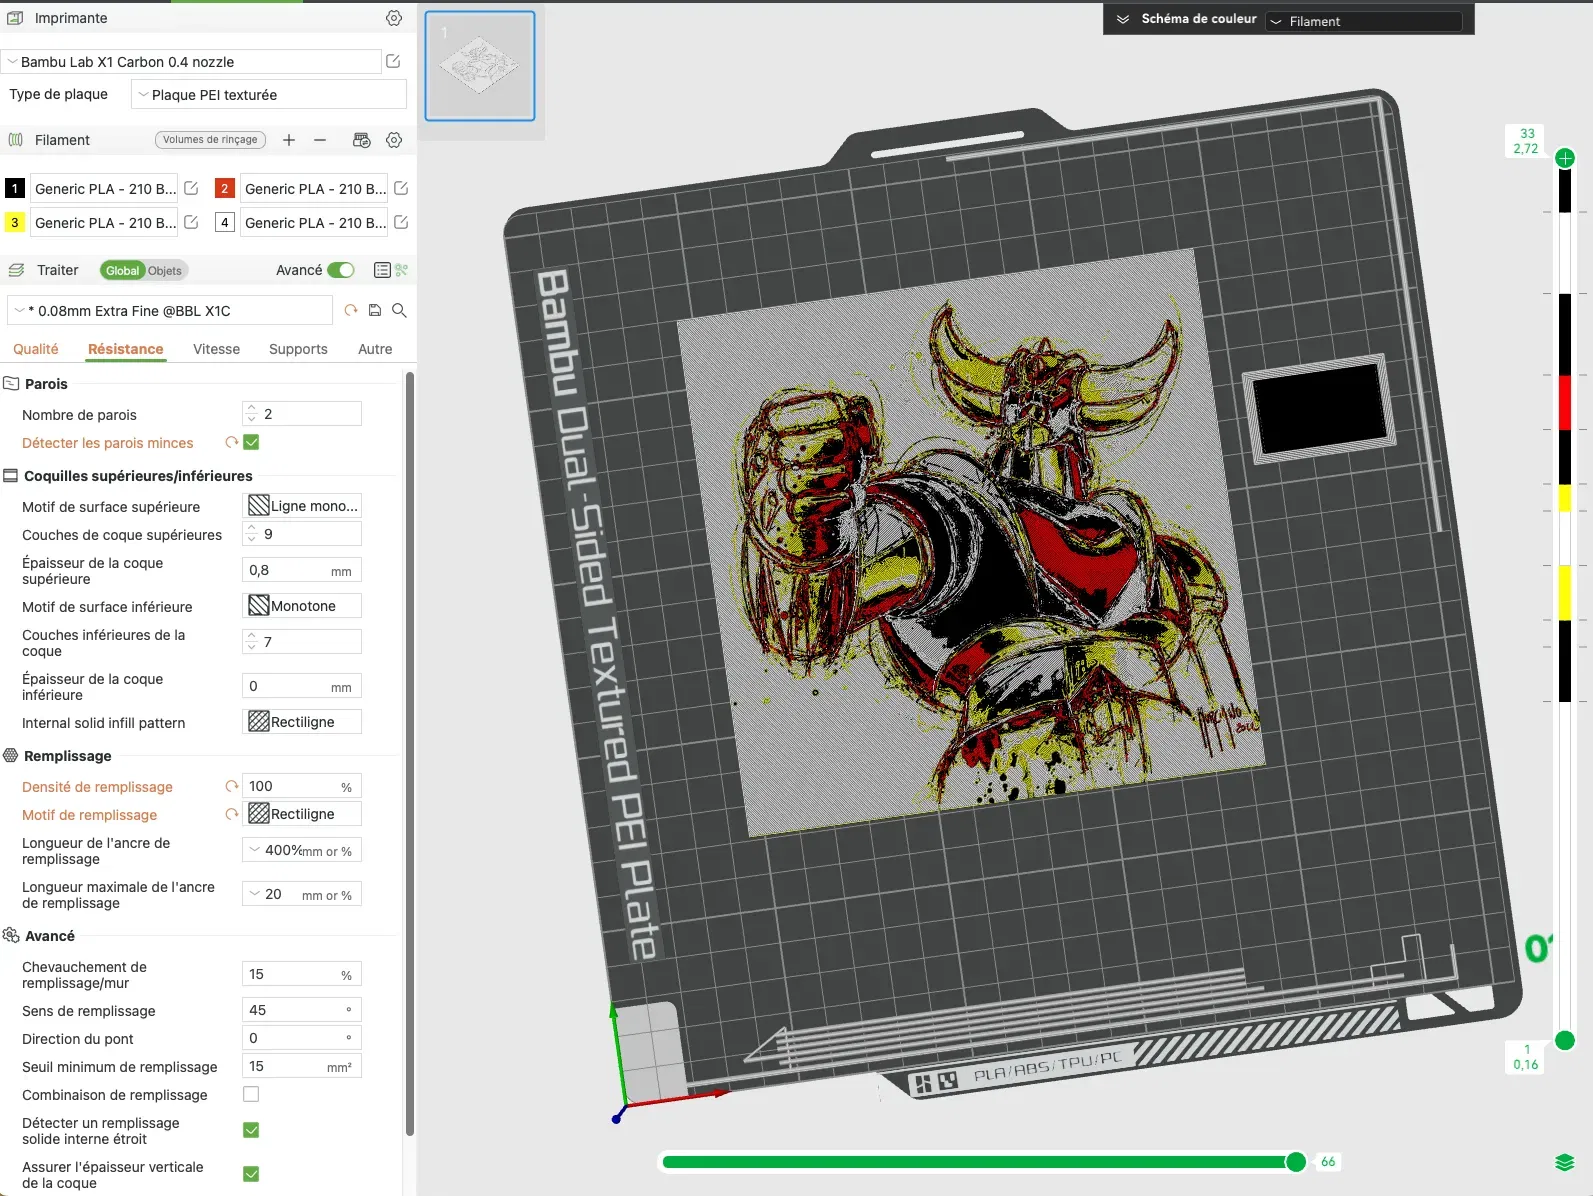Switch to the Vitesse tab
1593x1196 pixels.
(x=216, y=349)
